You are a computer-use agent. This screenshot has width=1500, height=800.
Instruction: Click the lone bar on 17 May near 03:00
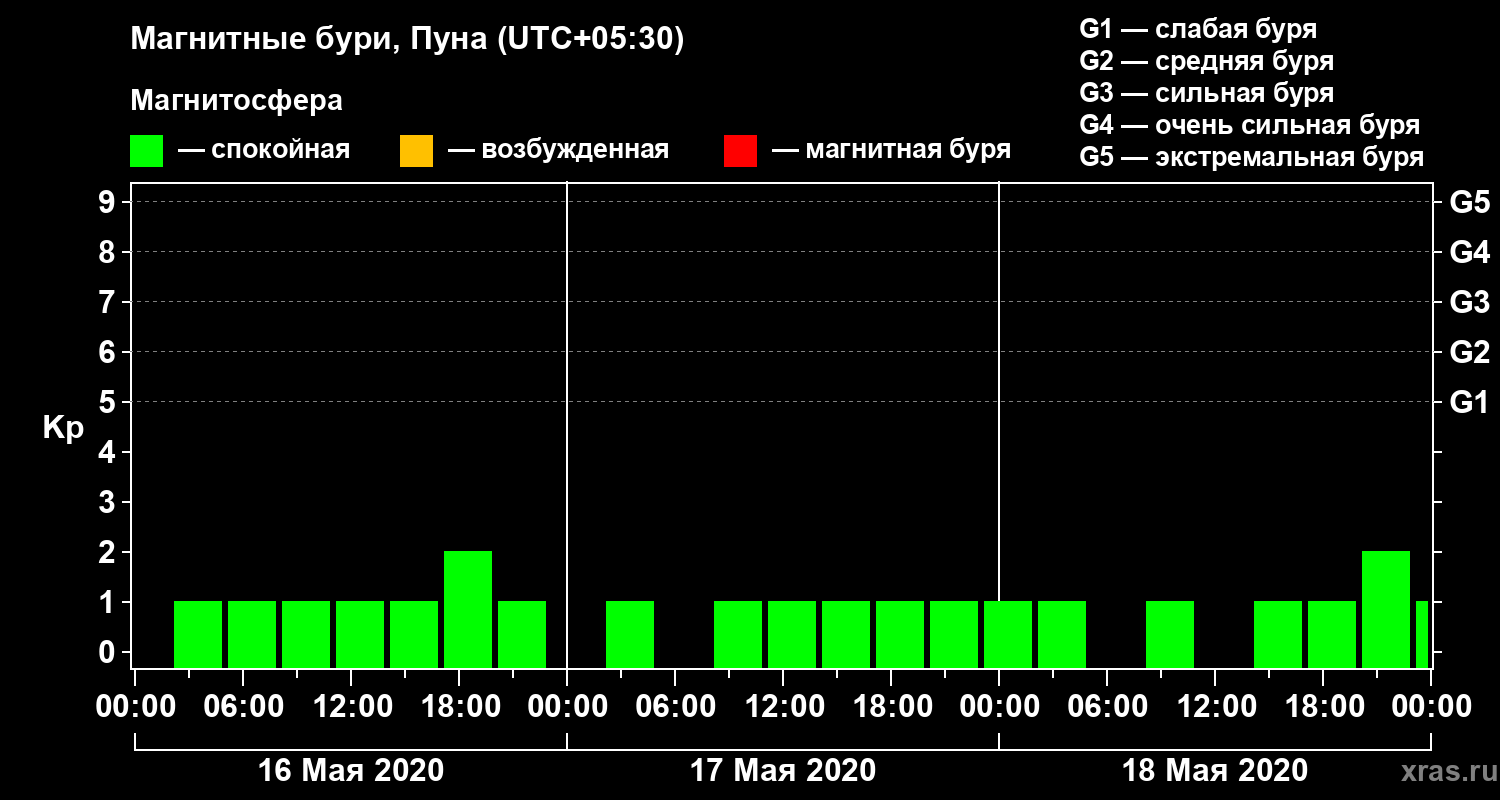click(x=630, y=634)
